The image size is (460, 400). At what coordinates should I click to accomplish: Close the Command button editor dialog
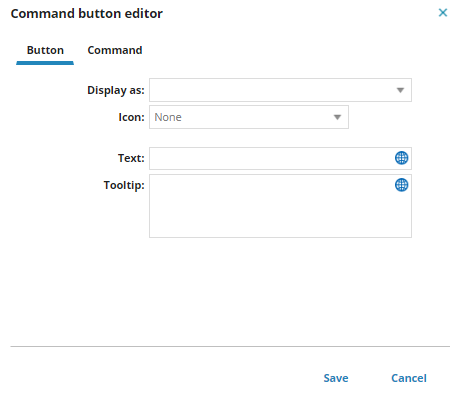tap(443, 13)
